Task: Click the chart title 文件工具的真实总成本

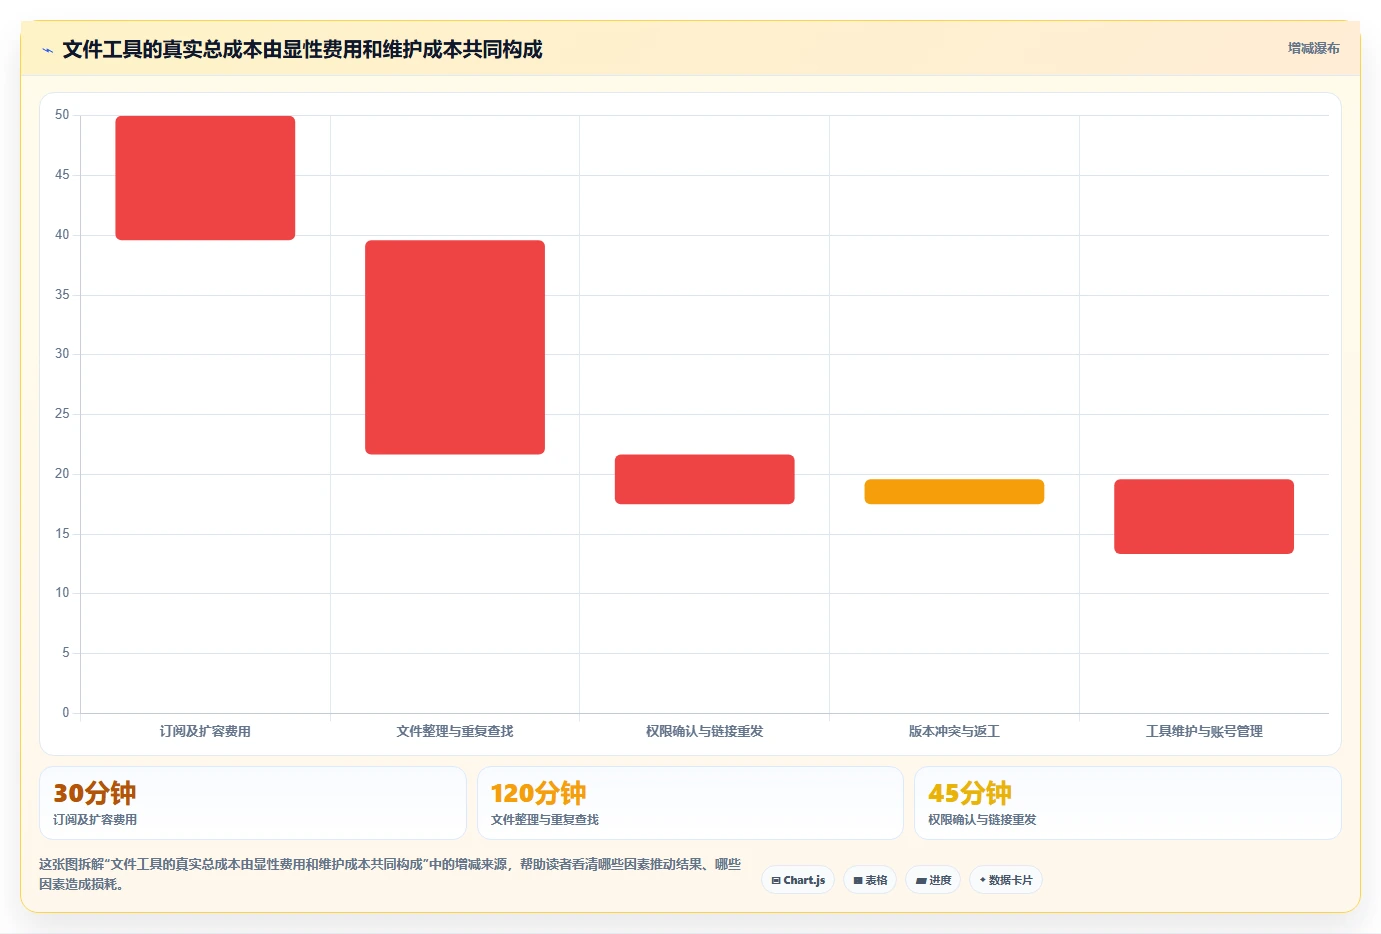Action: click(x=302, y=49)
